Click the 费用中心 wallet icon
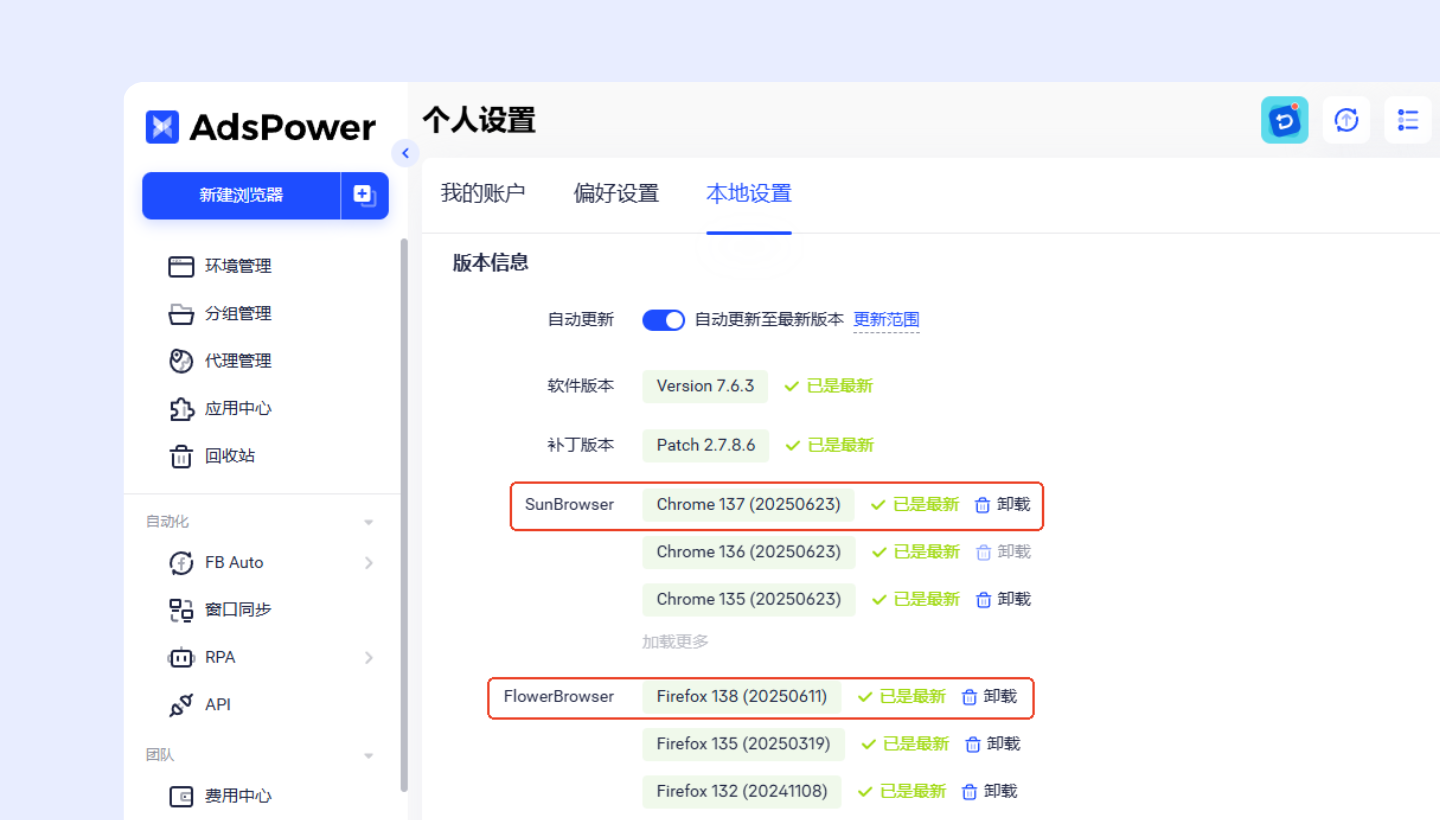Image resolution: width=1440 pixels, height=820 pixels. click(181, 797)
